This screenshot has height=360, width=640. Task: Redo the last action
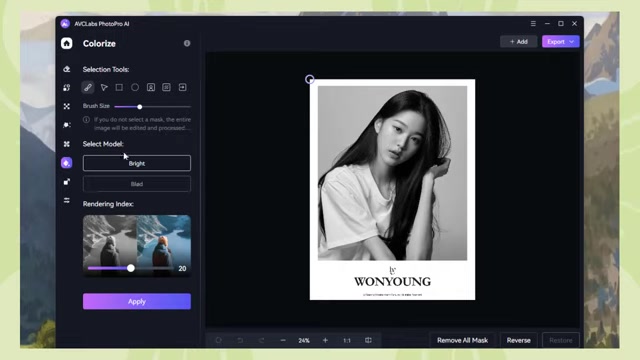261,340
